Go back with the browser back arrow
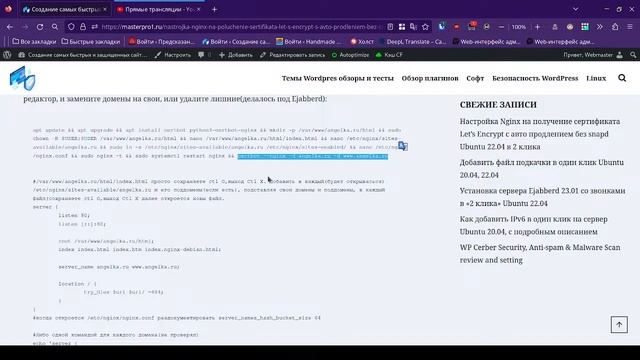Image resolution: width=640 pixels, height=360 pixels. coord(10,27)
